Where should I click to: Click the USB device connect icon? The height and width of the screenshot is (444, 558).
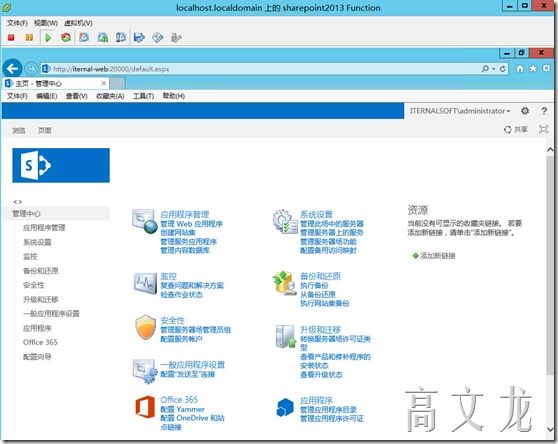click(x=176, y=37)
